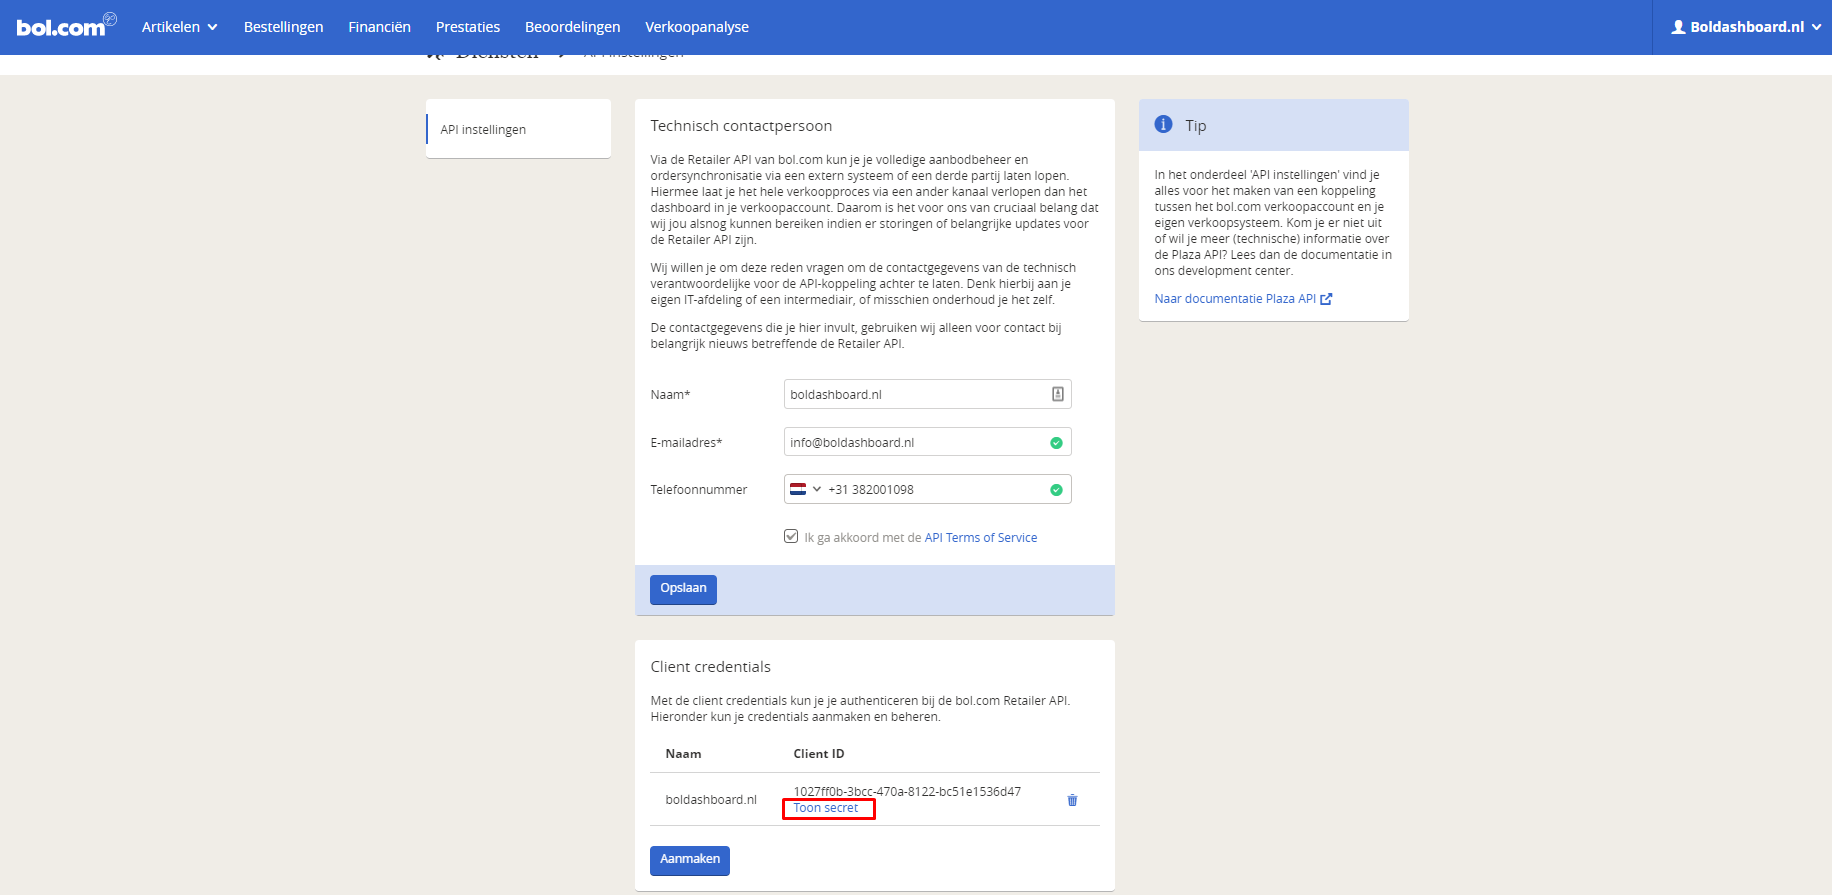This screenshot has width=1832, height=895.
Task: Click the green checkmark in Telefoonnummer field
Action: coord(1056,490)
